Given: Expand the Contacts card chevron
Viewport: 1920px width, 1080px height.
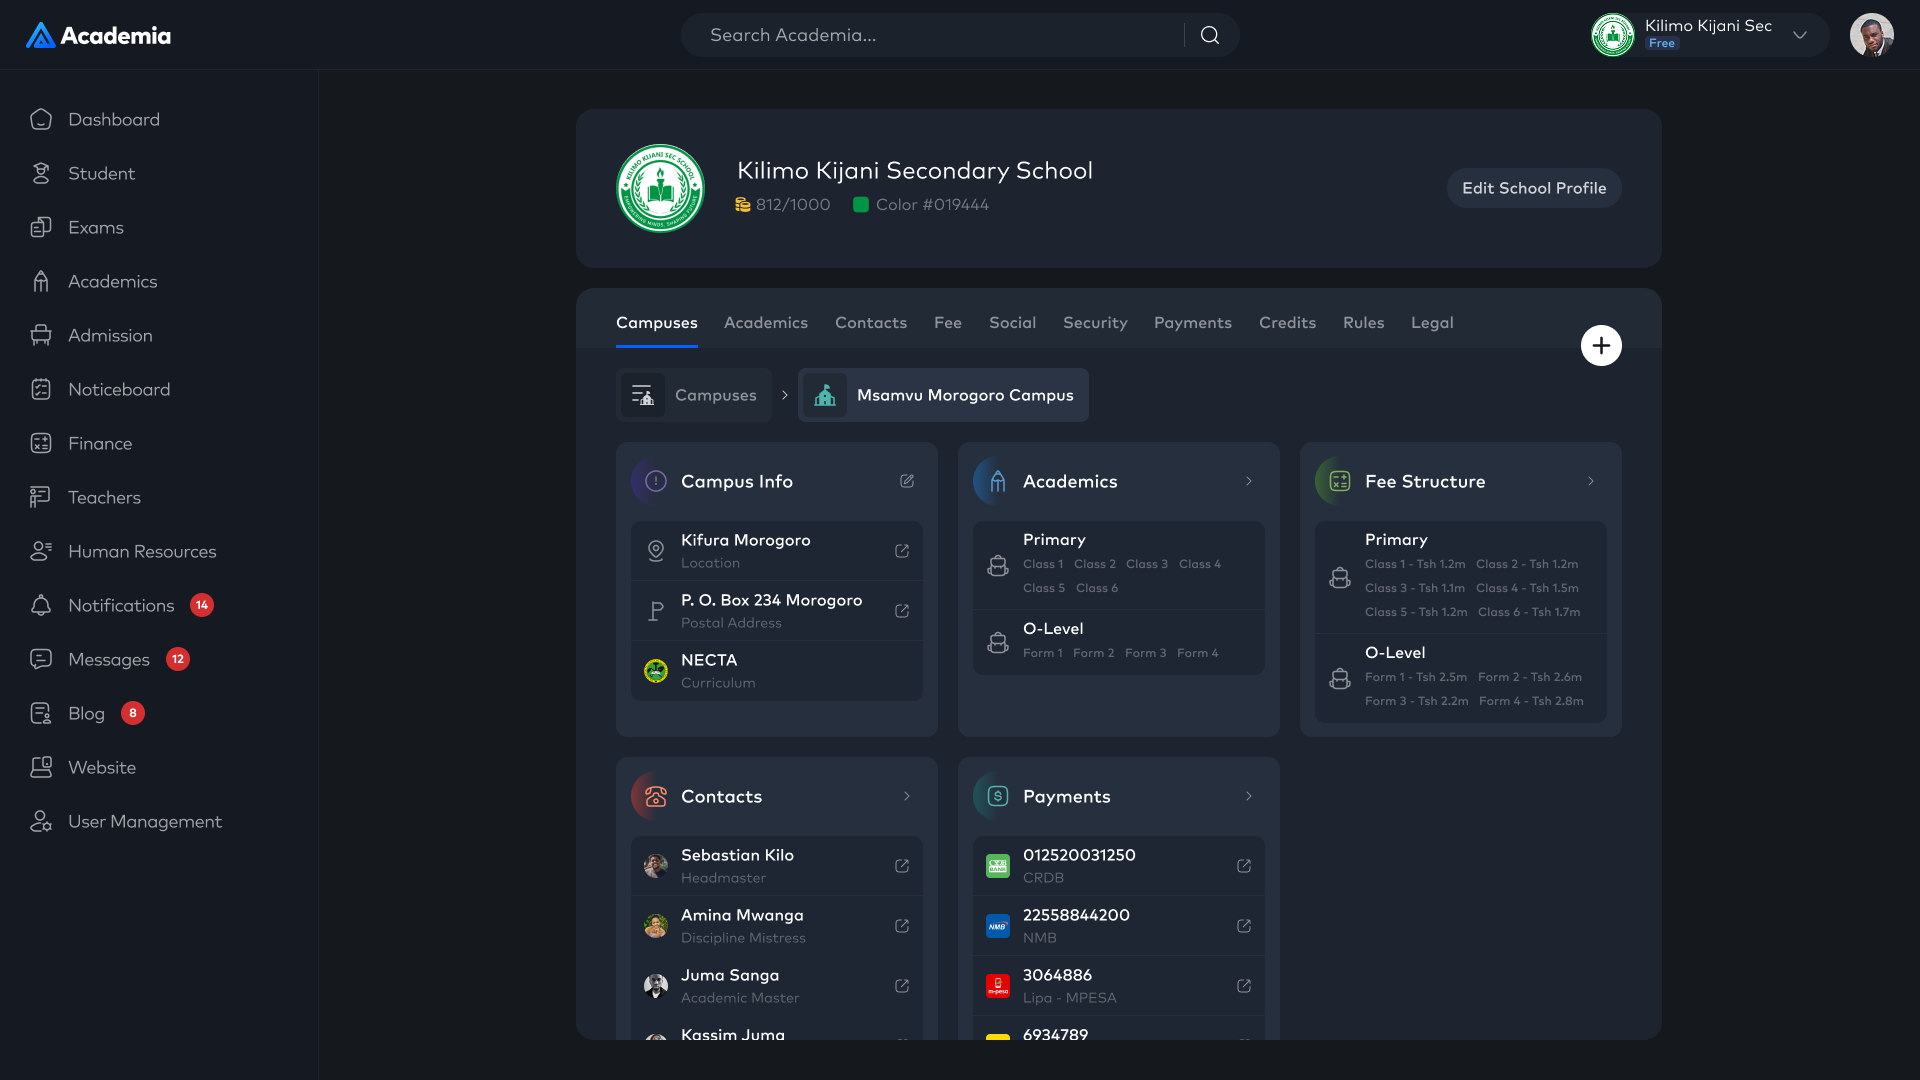Looking at the screenshot, I should tap(907, 796).
